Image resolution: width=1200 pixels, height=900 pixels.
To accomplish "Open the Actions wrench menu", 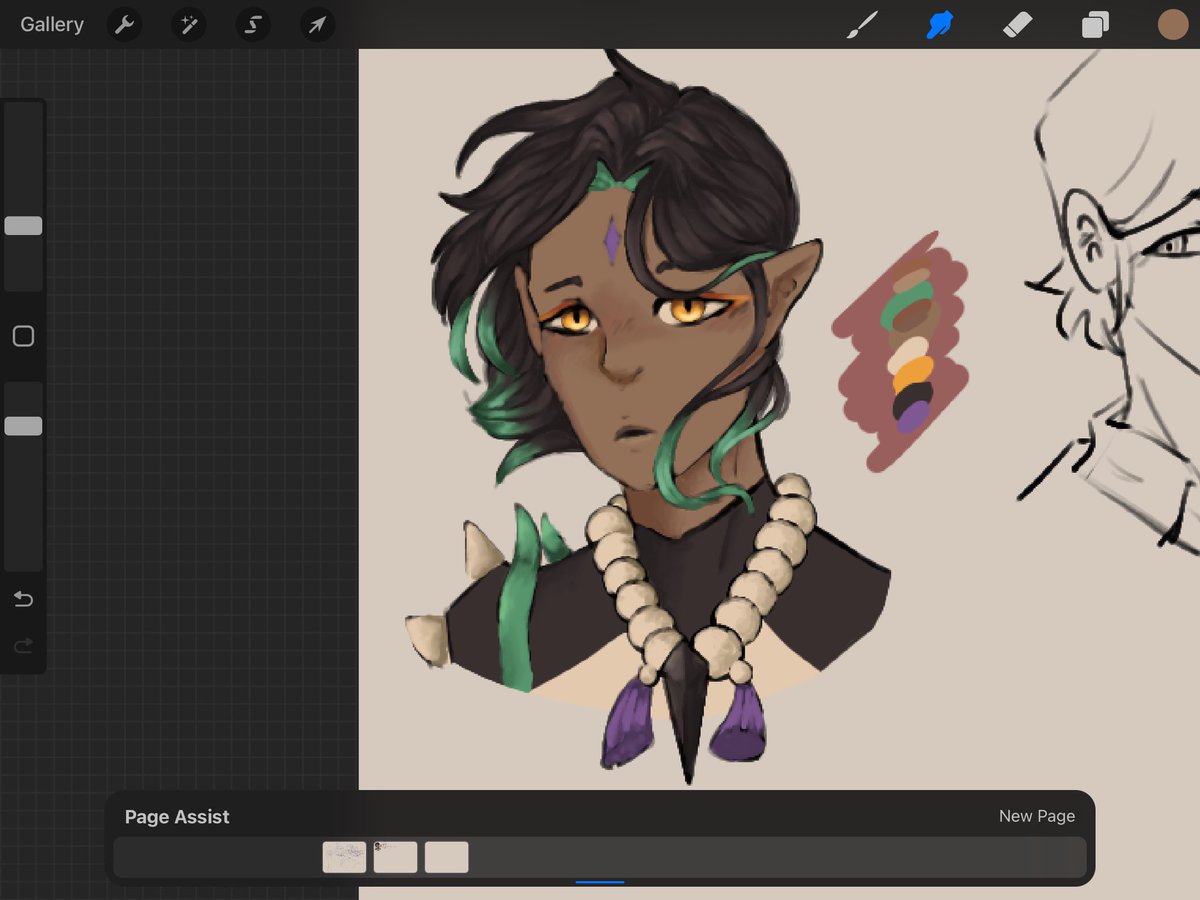I will (x=125, y=24).
